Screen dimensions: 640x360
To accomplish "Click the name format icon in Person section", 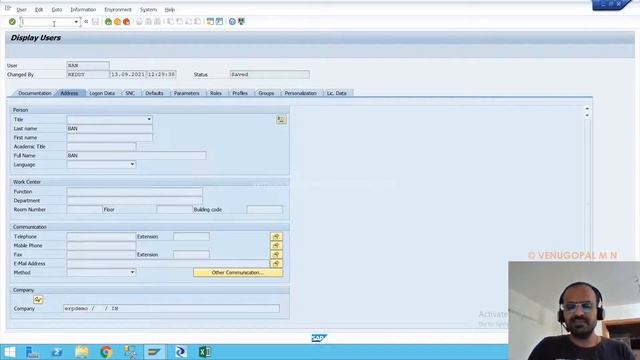I will (x=281, y=120).
